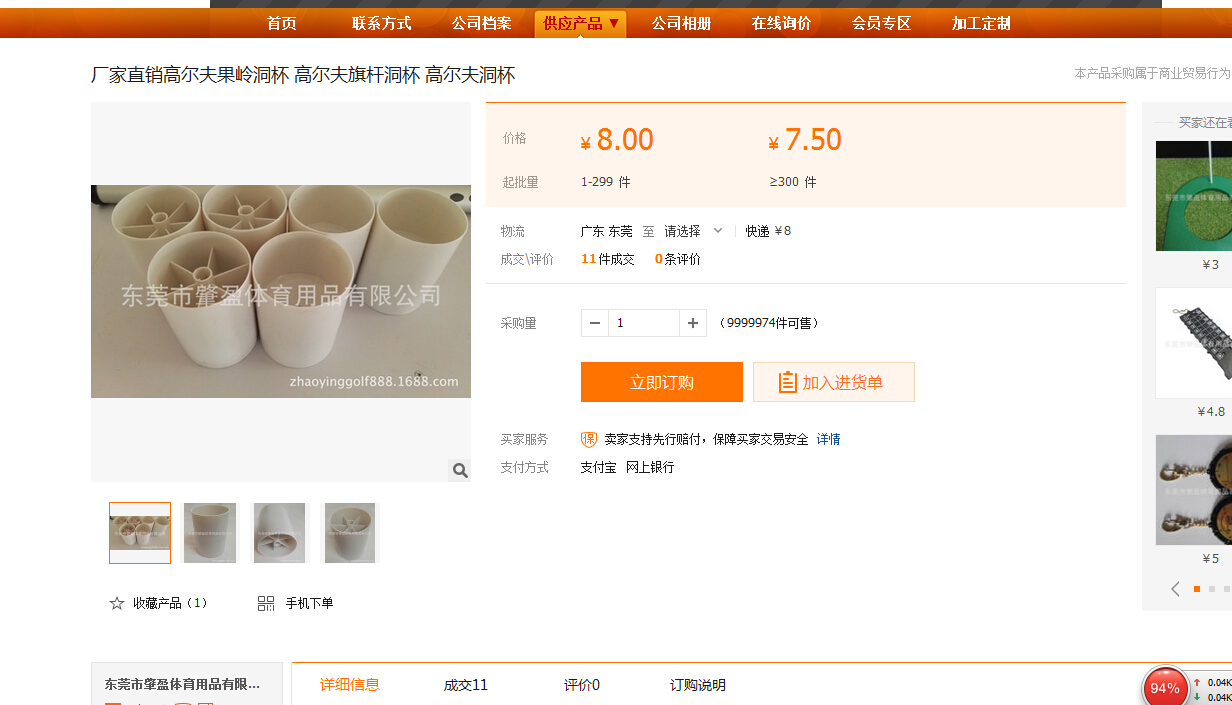Screen dimensions: 1232x705
Task: Open the 公司档案 nav item
Action: click(x=481, y=23)
